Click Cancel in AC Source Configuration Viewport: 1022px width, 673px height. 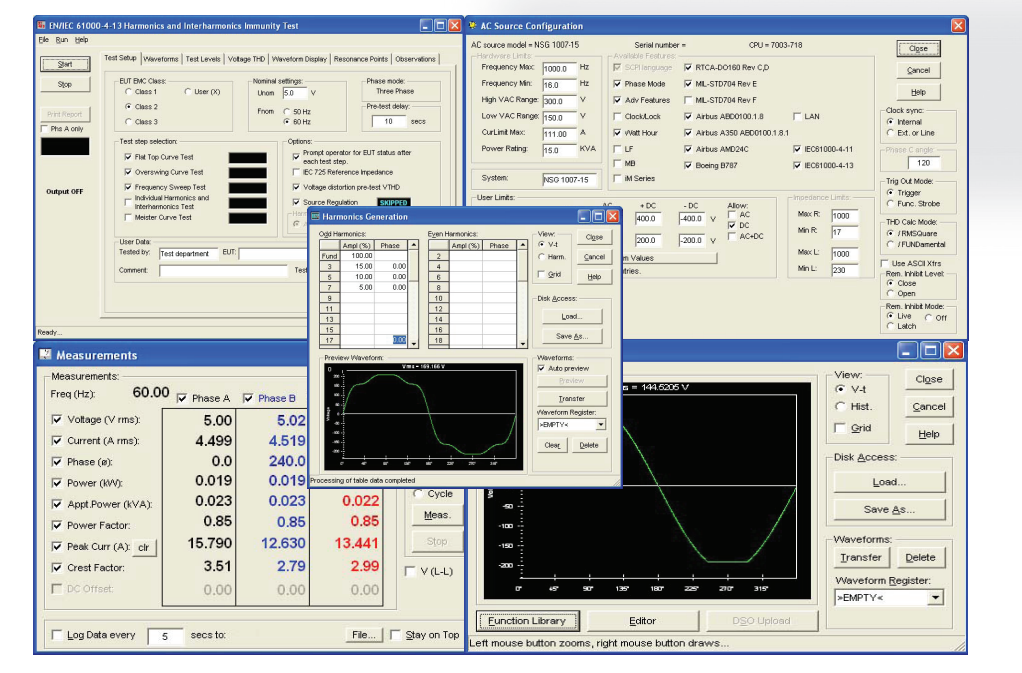tap(918, 70)
